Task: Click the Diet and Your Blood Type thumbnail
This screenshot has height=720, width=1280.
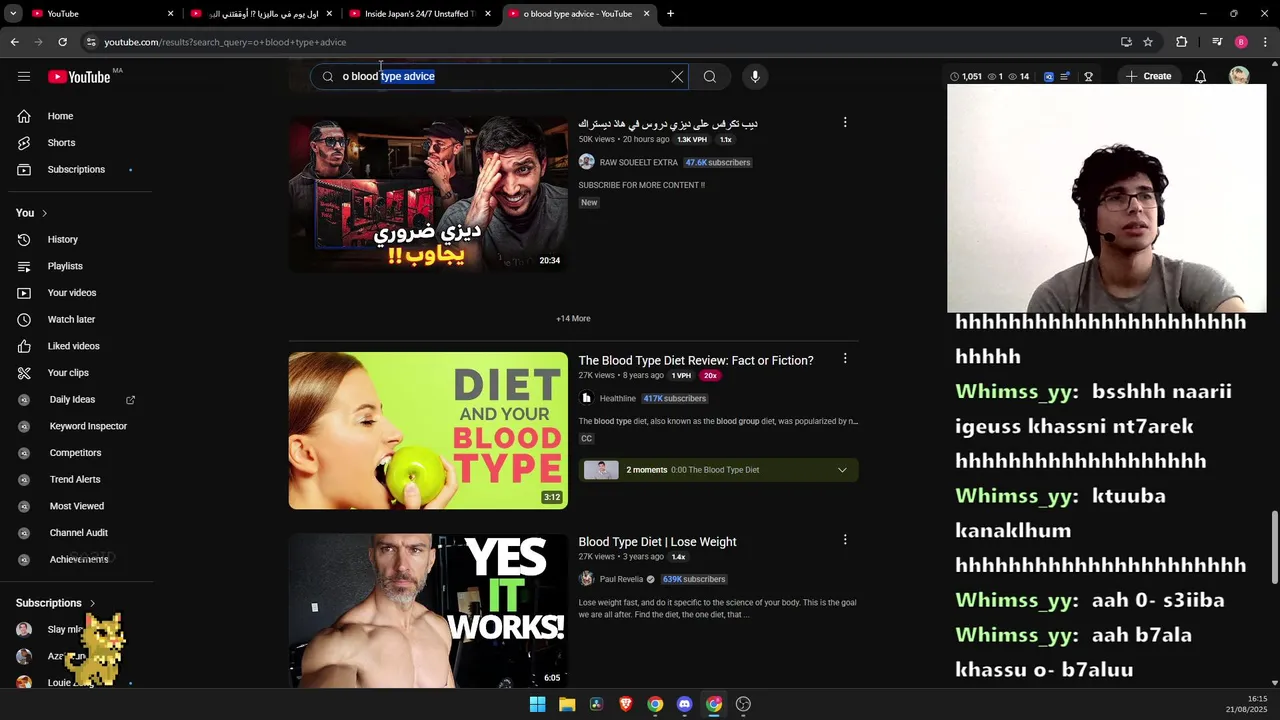Action: pos(428,430)
